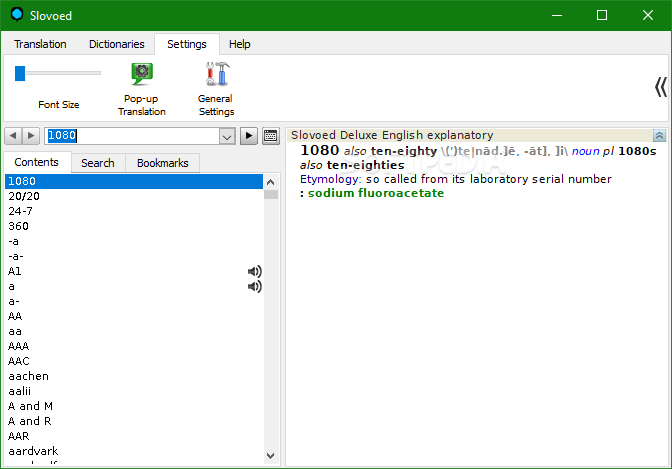Viewport: 672px width, 469px height.
Task: Follow the sodium fluoroacetate link
Action: pyautogui.click(x=376, y=193)
